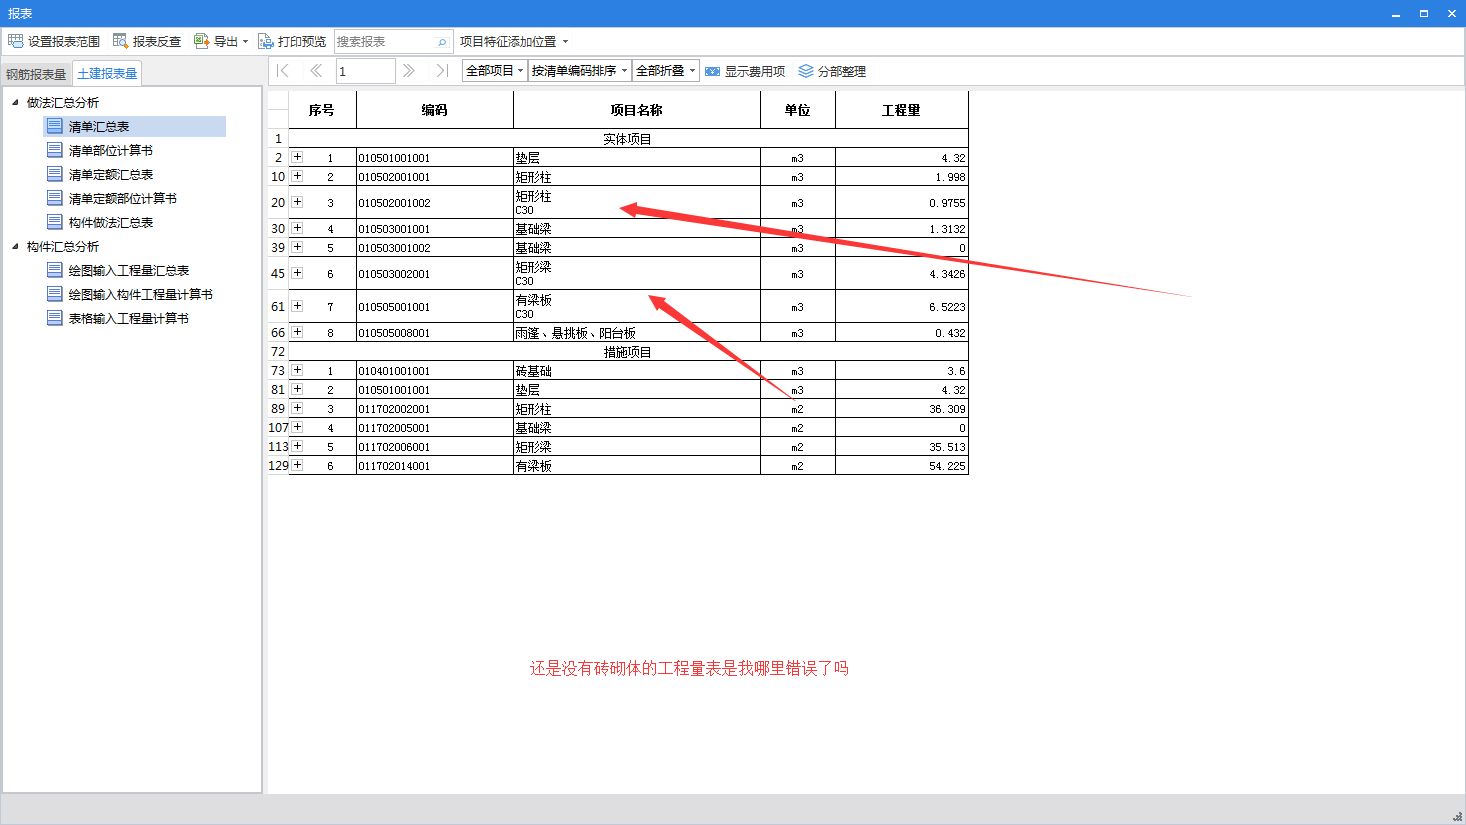Expand the 010503001001 基础梁 row

297,228
